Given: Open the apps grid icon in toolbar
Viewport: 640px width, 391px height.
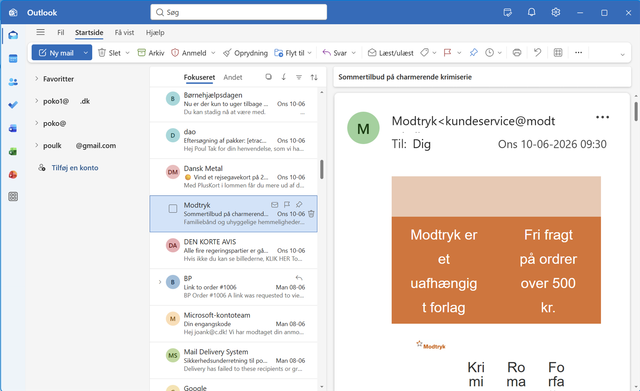Looking at the screenshot, I should pos(558,53).
